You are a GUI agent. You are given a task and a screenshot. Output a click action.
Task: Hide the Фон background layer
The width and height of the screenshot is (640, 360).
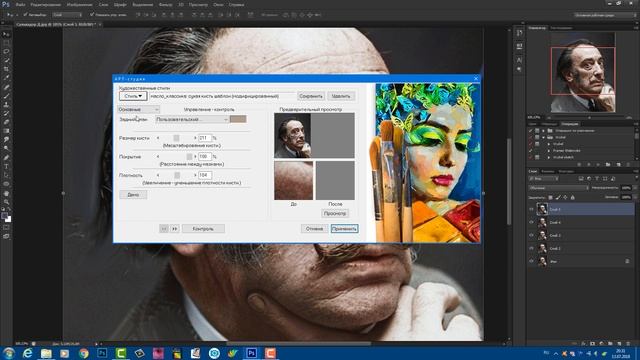tap(531, 261)
